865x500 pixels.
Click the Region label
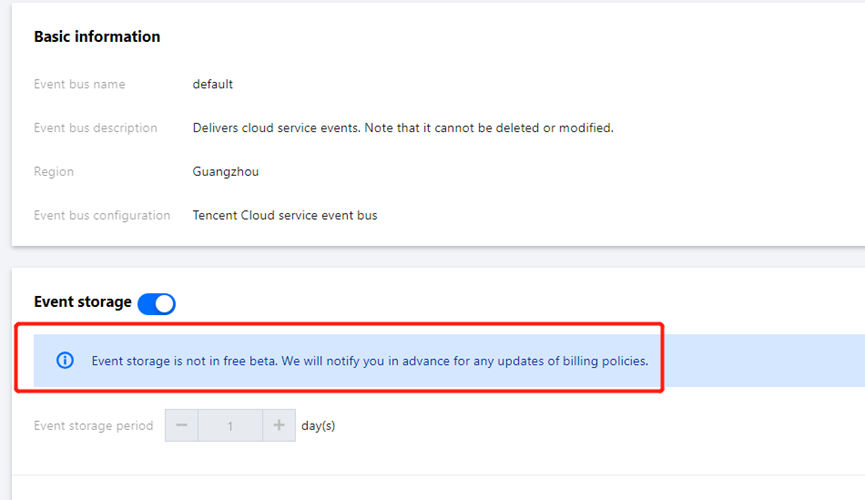tap(53, 171)
